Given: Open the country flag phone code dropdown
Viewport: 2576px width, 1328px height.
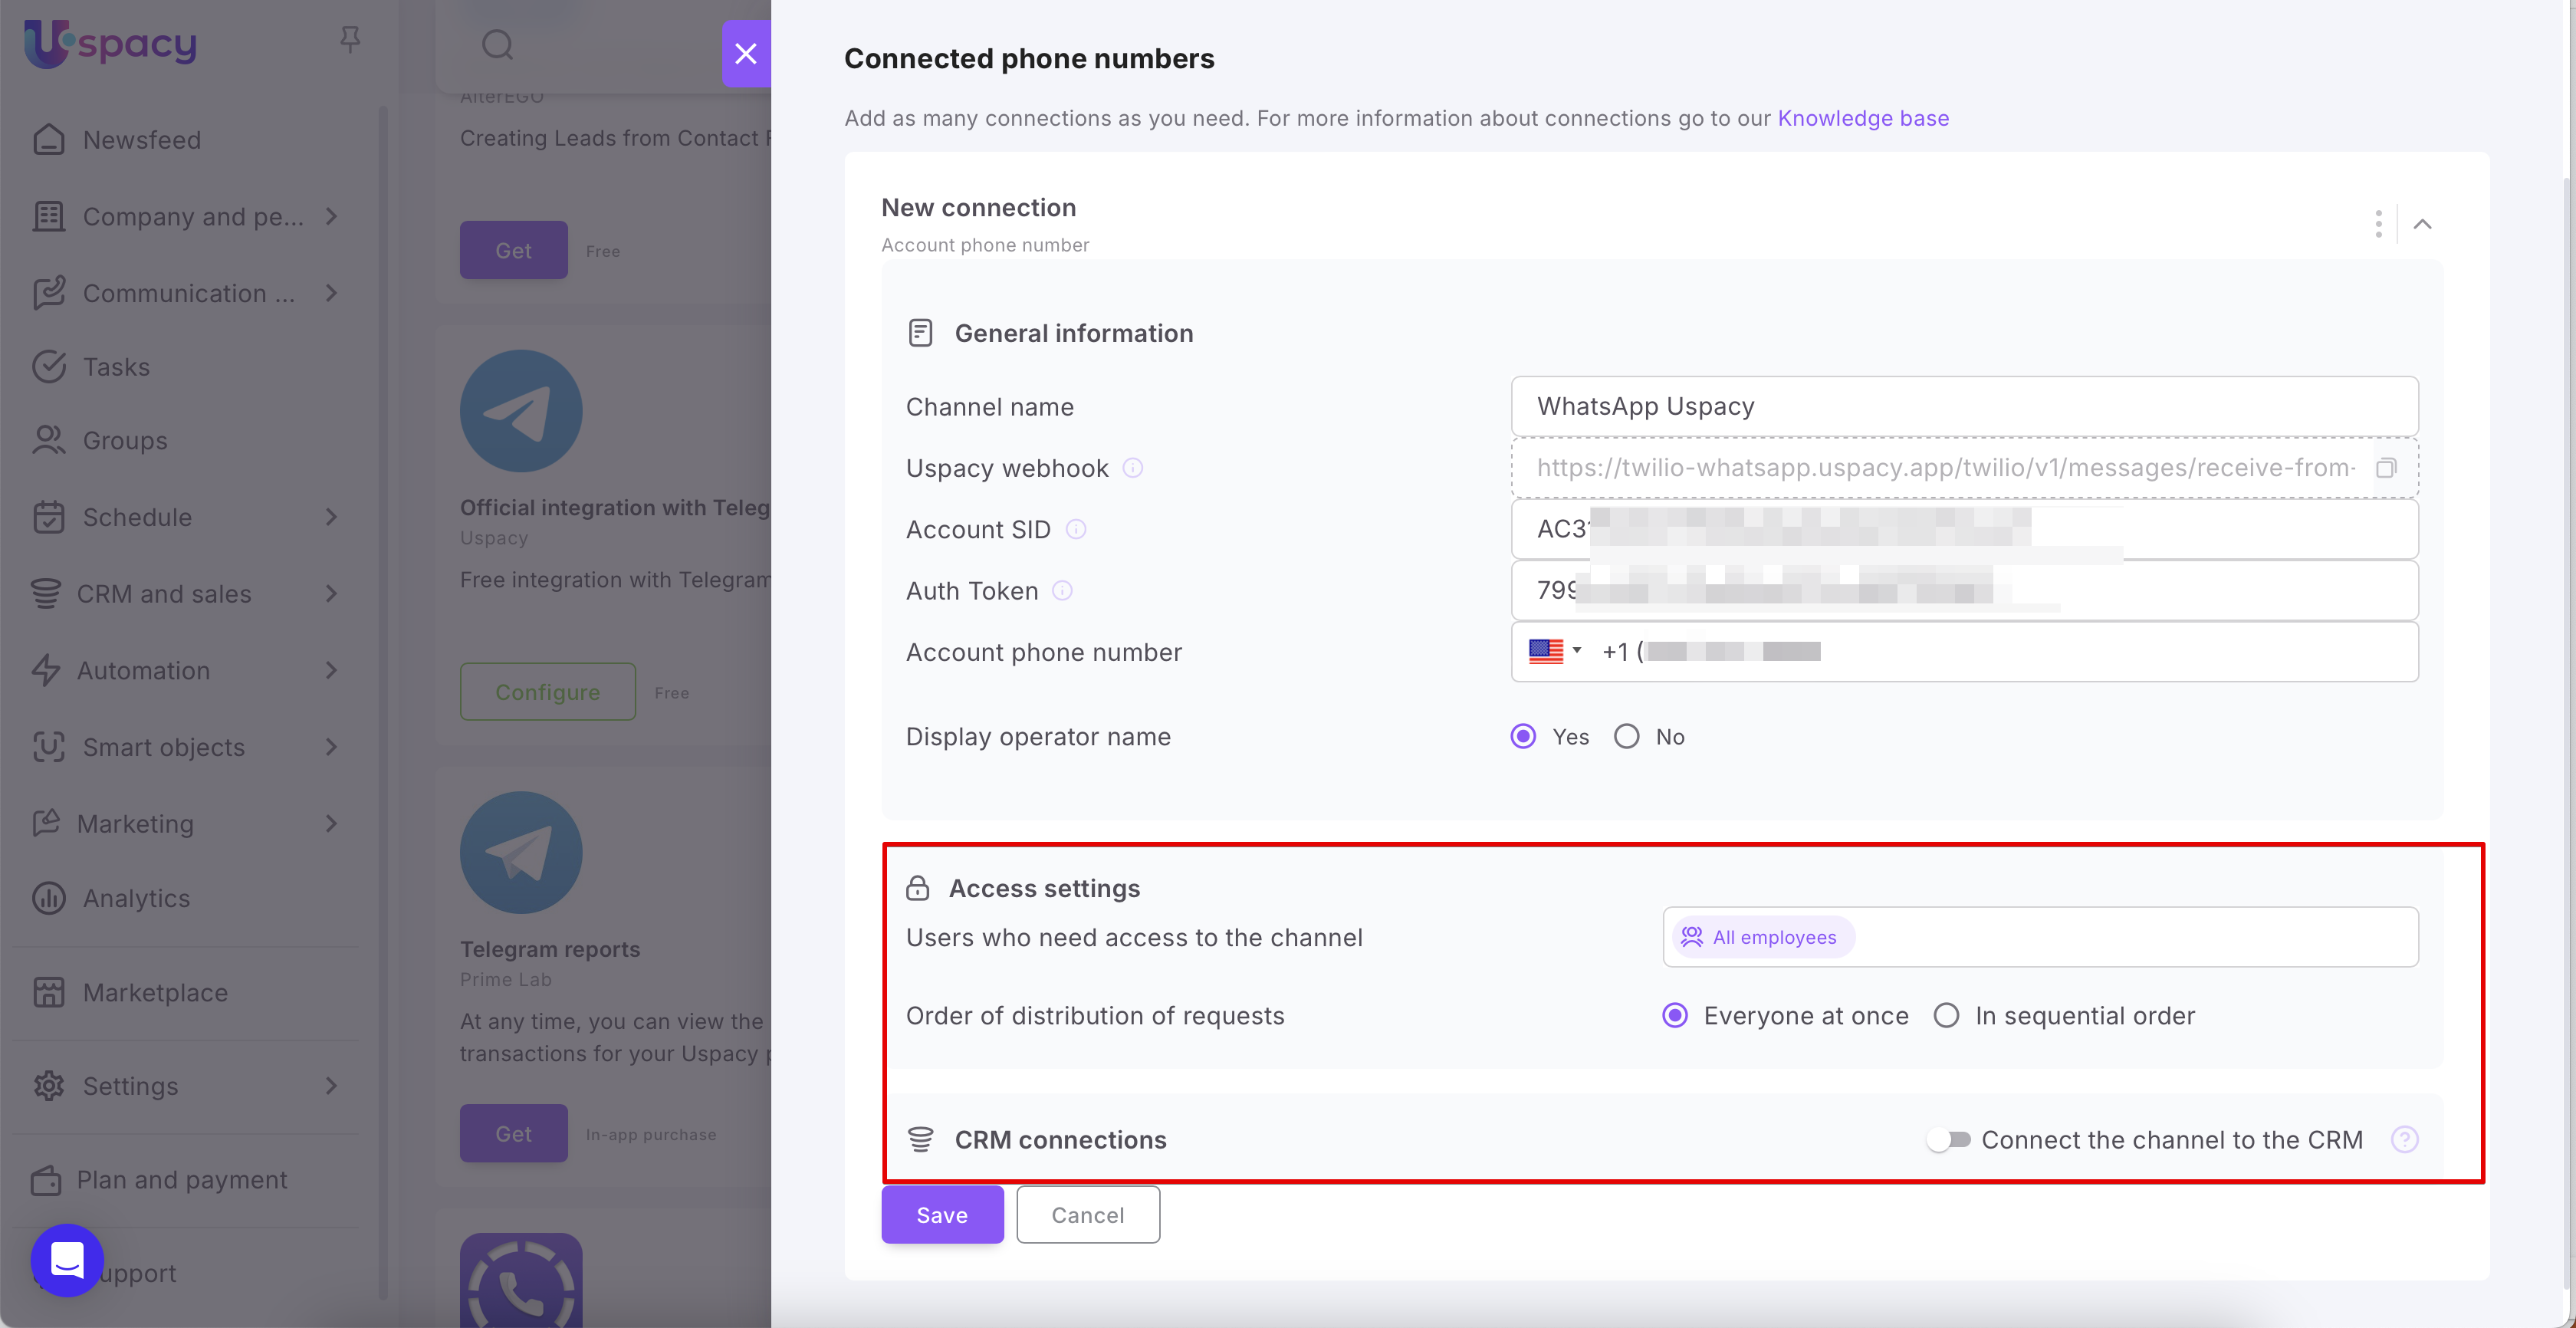Looking at the screenshot, I should [1555, 652].
